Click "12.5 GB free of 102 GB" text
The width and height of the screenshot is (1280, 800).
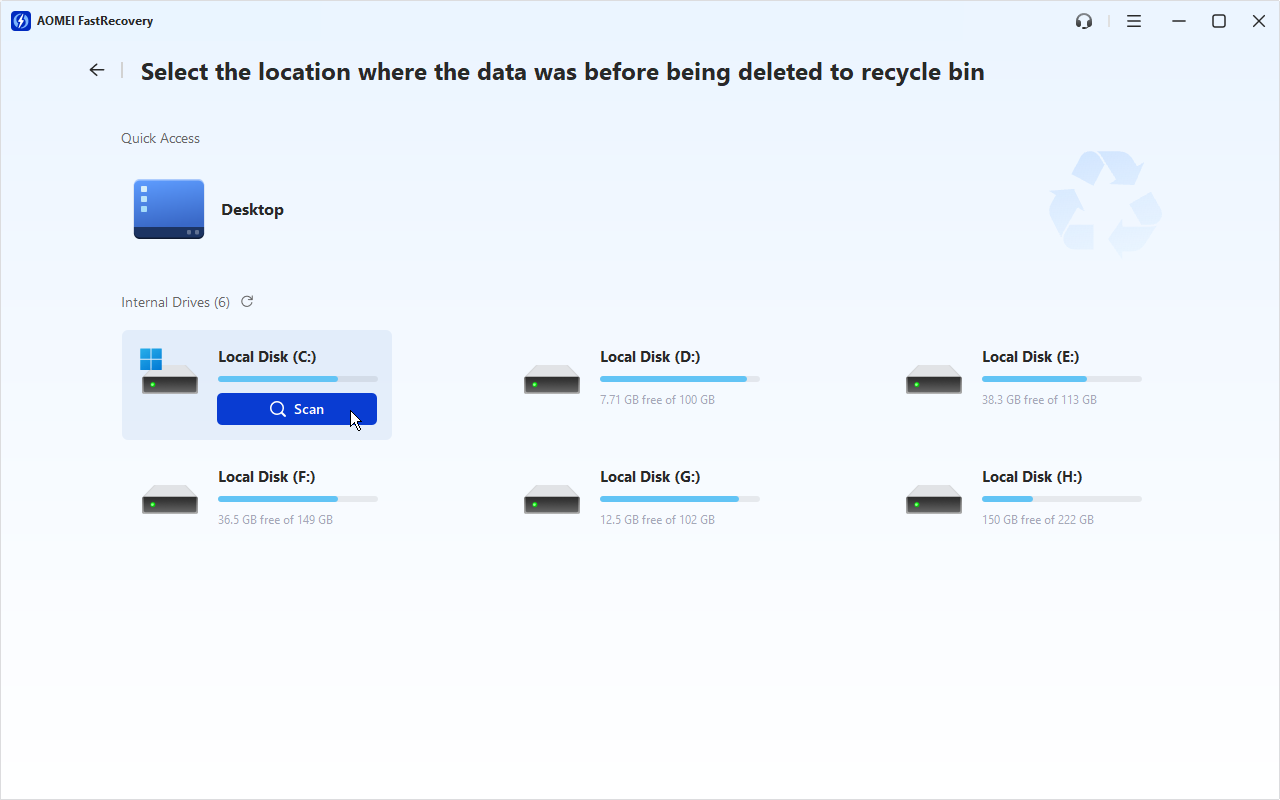click(657, 520)
